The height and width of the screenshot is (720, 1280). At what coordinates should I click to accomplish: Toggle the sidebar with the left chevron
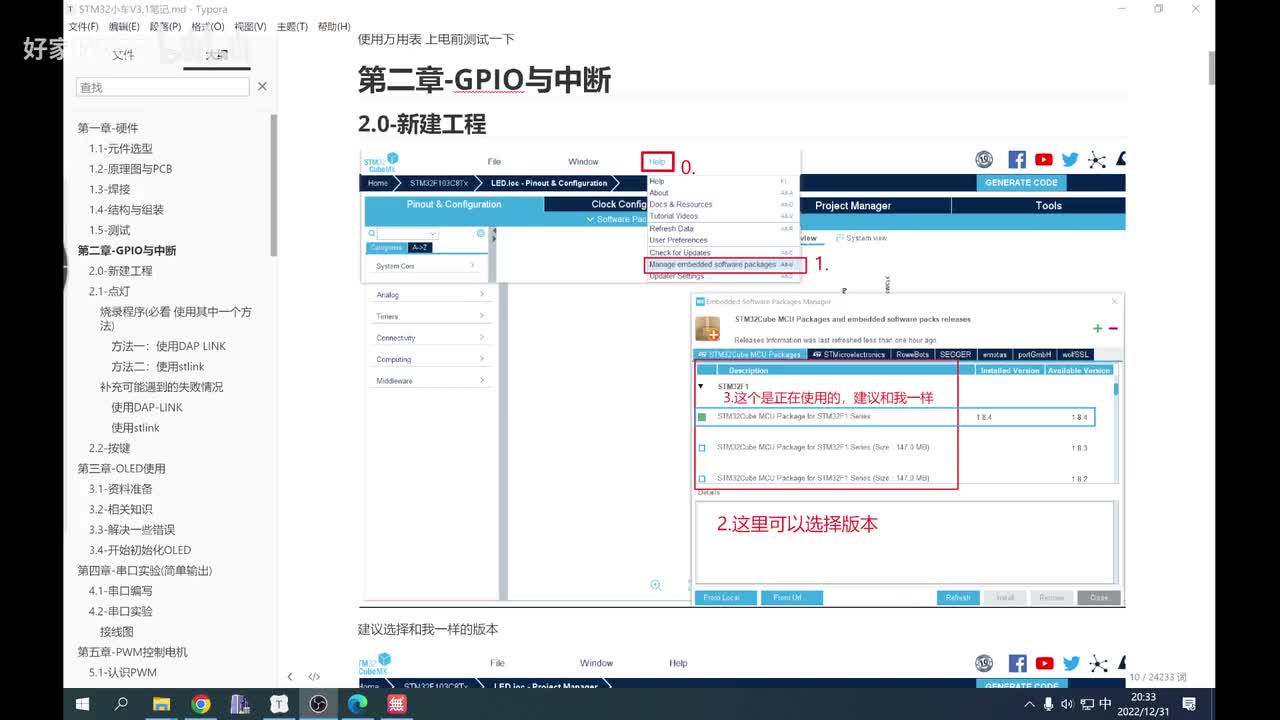point(290,677)
